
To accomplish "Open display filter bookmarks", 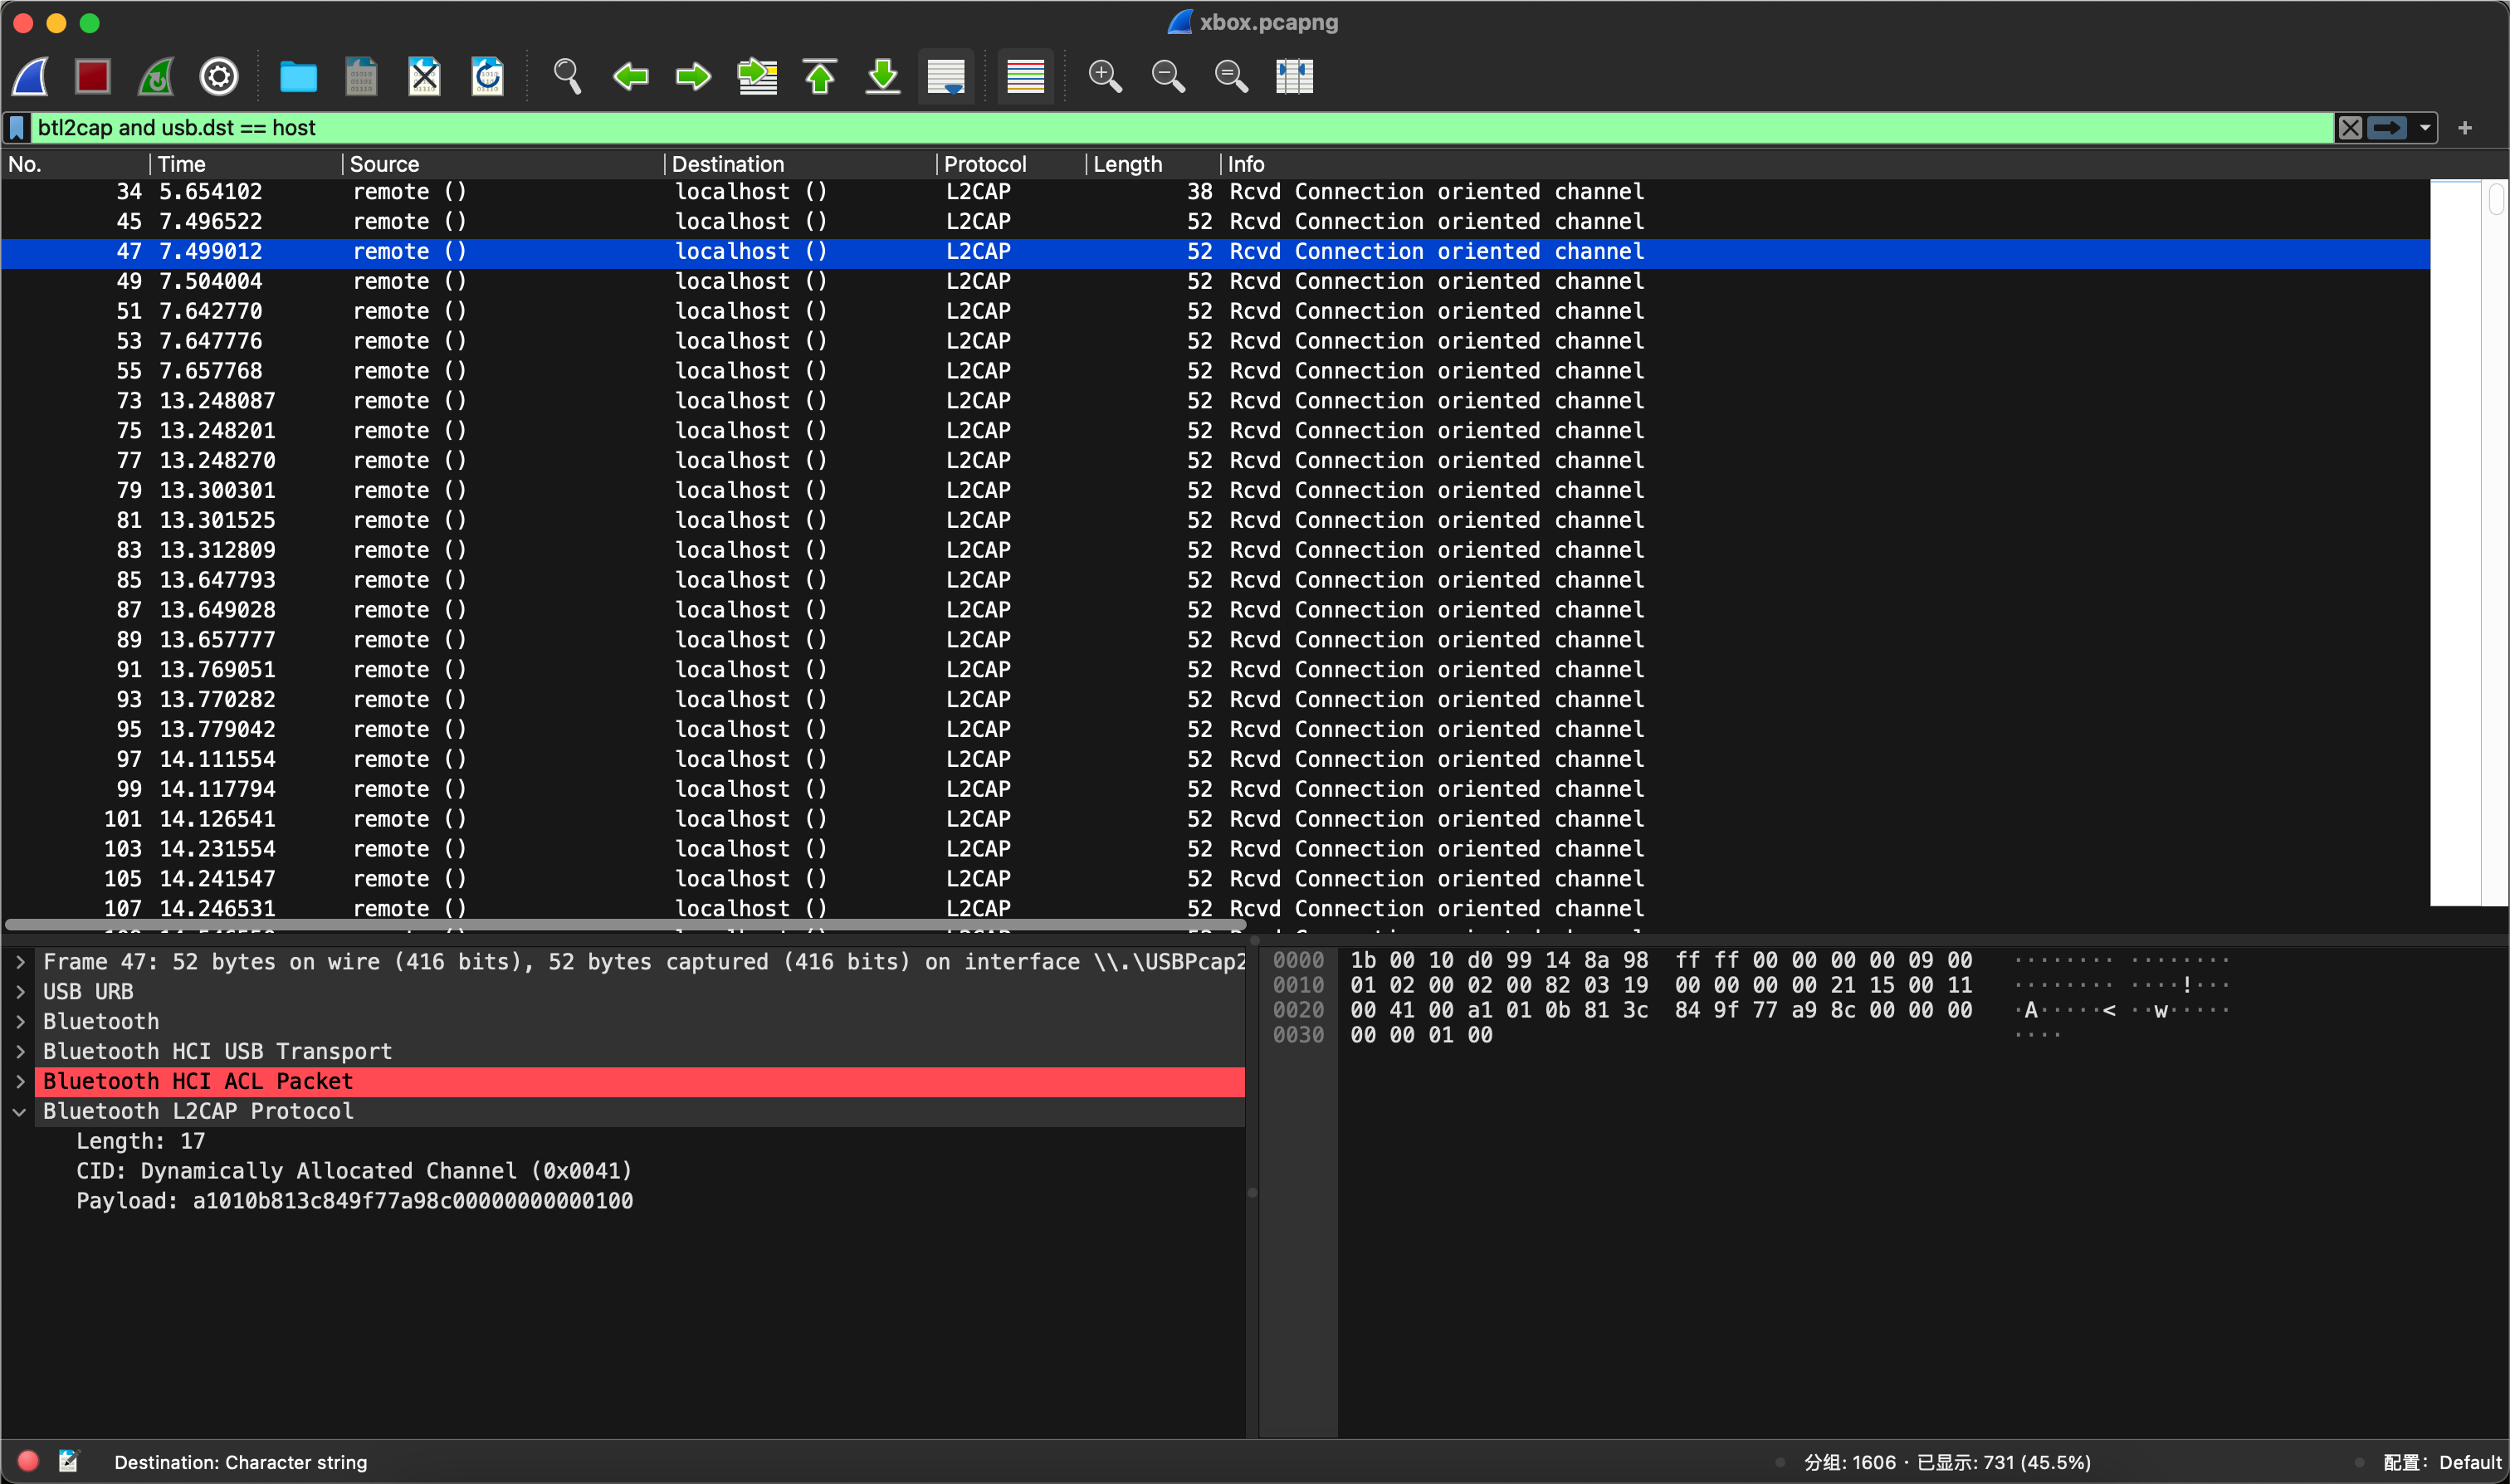I will point(17,128).
